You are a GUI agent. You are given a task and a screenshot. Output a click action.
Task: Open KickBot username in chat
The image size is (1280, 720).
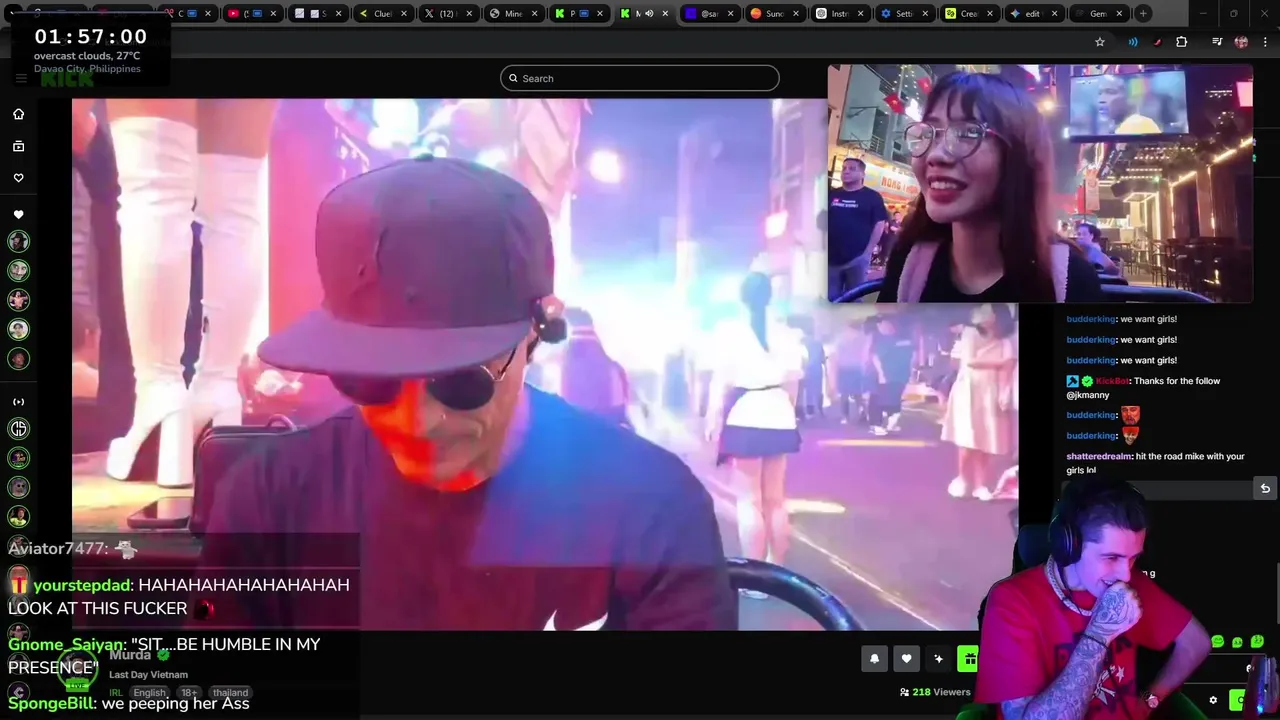(1112, 381)
